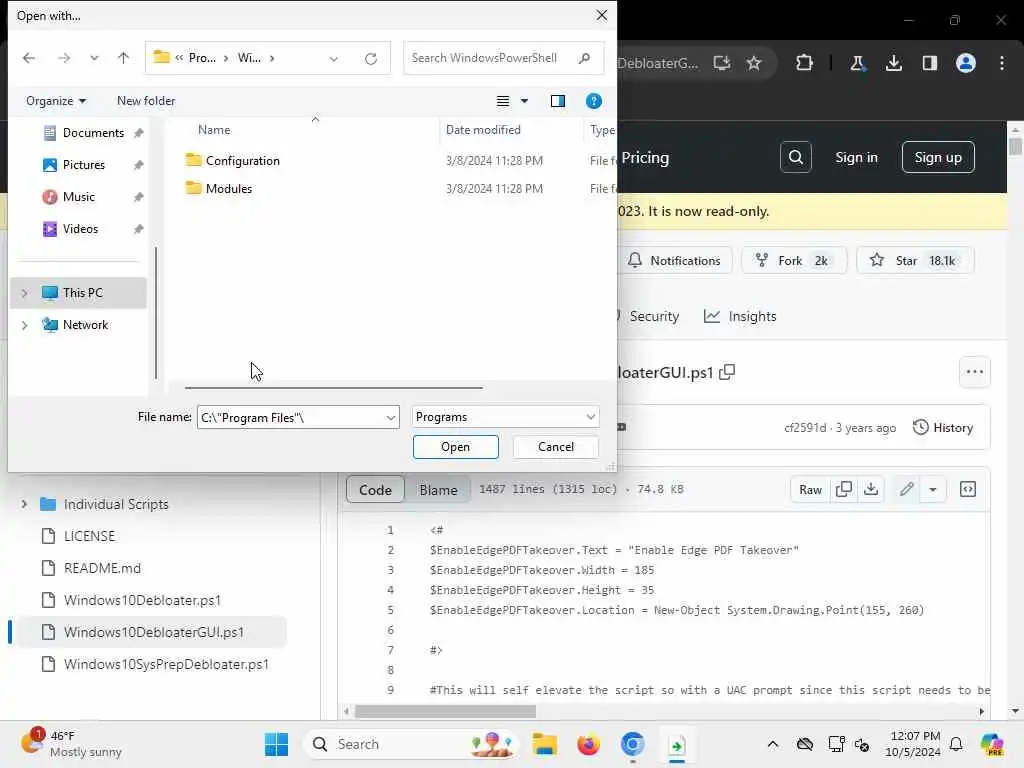Open dialog help question mark

click(594, 101)
